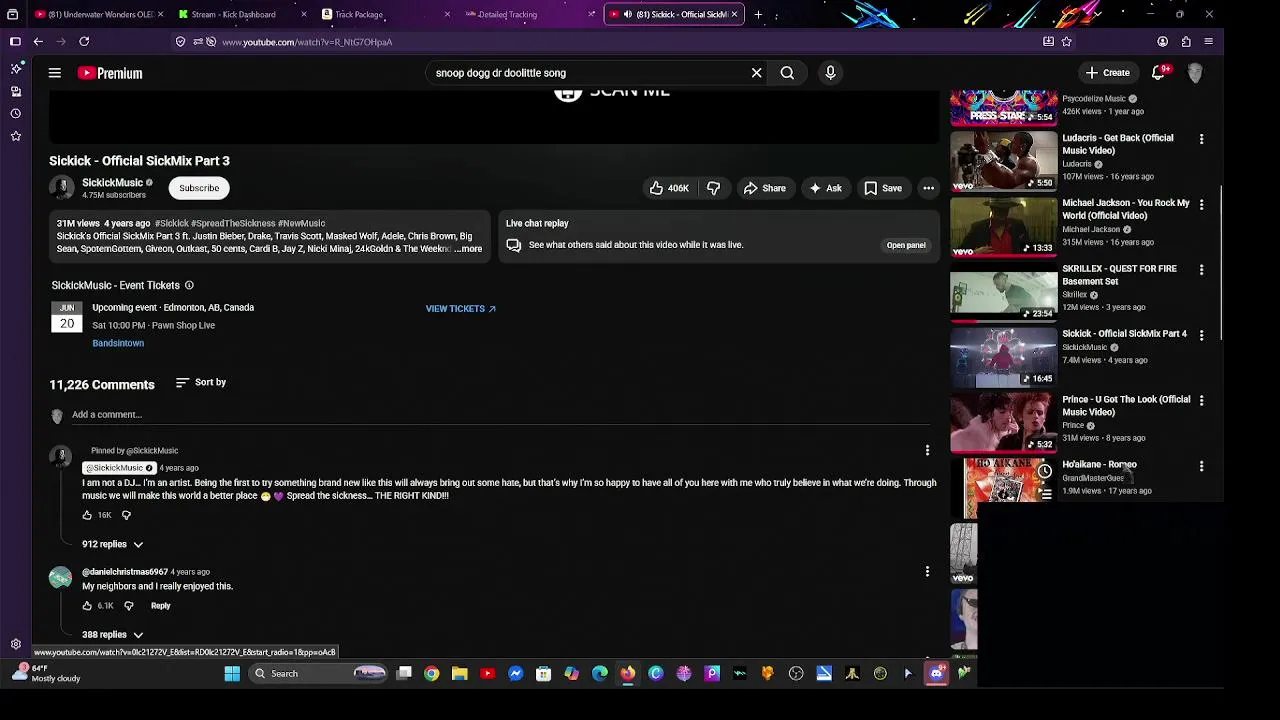Open account avatar menu
1280x720 pixels.
pos(1195,73)
